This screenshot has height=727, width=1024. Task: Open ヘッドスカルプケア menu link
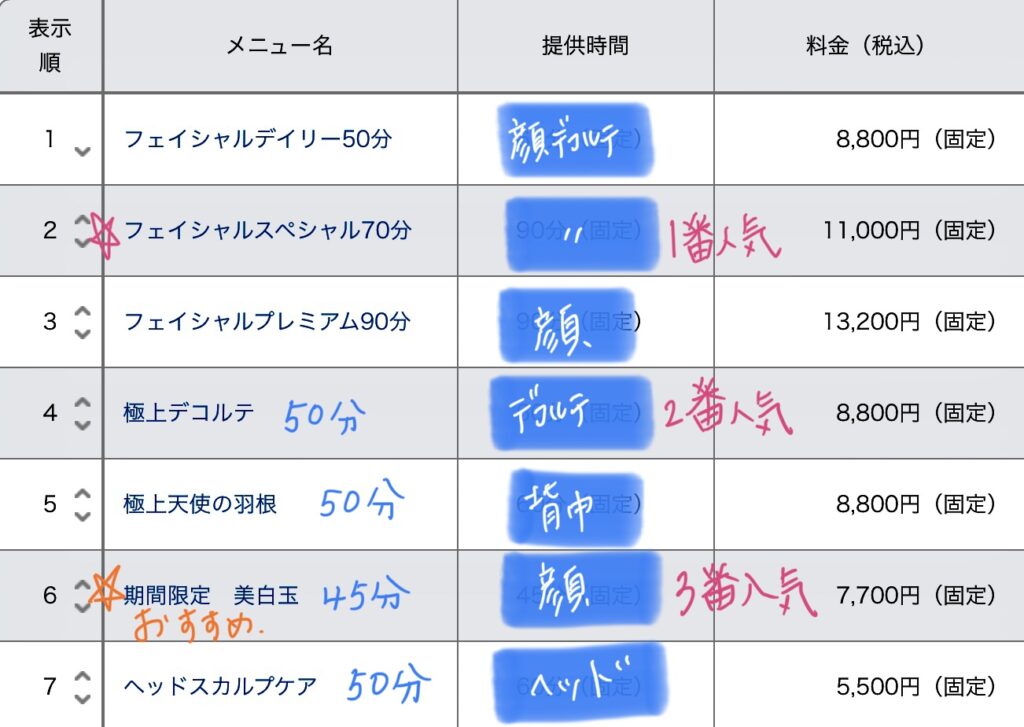click(220, 687)
